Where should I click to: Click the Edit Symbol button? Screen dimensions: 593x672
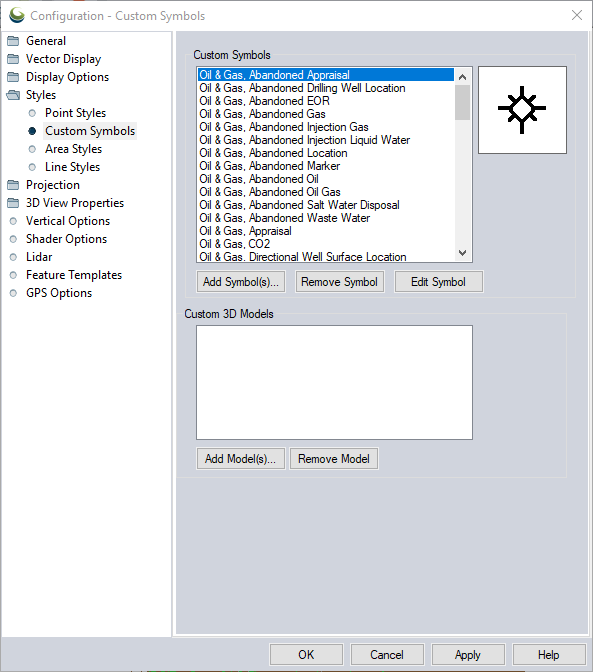[438, 282]
